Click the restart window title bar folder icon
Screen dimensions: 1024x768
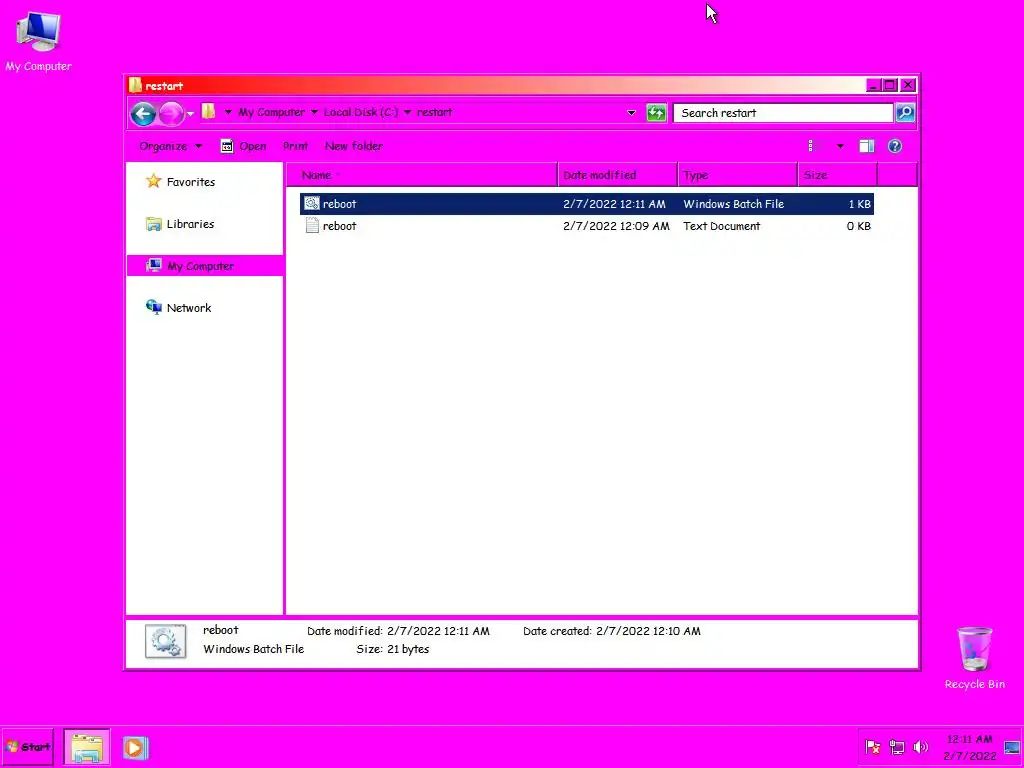coord(135,85)
